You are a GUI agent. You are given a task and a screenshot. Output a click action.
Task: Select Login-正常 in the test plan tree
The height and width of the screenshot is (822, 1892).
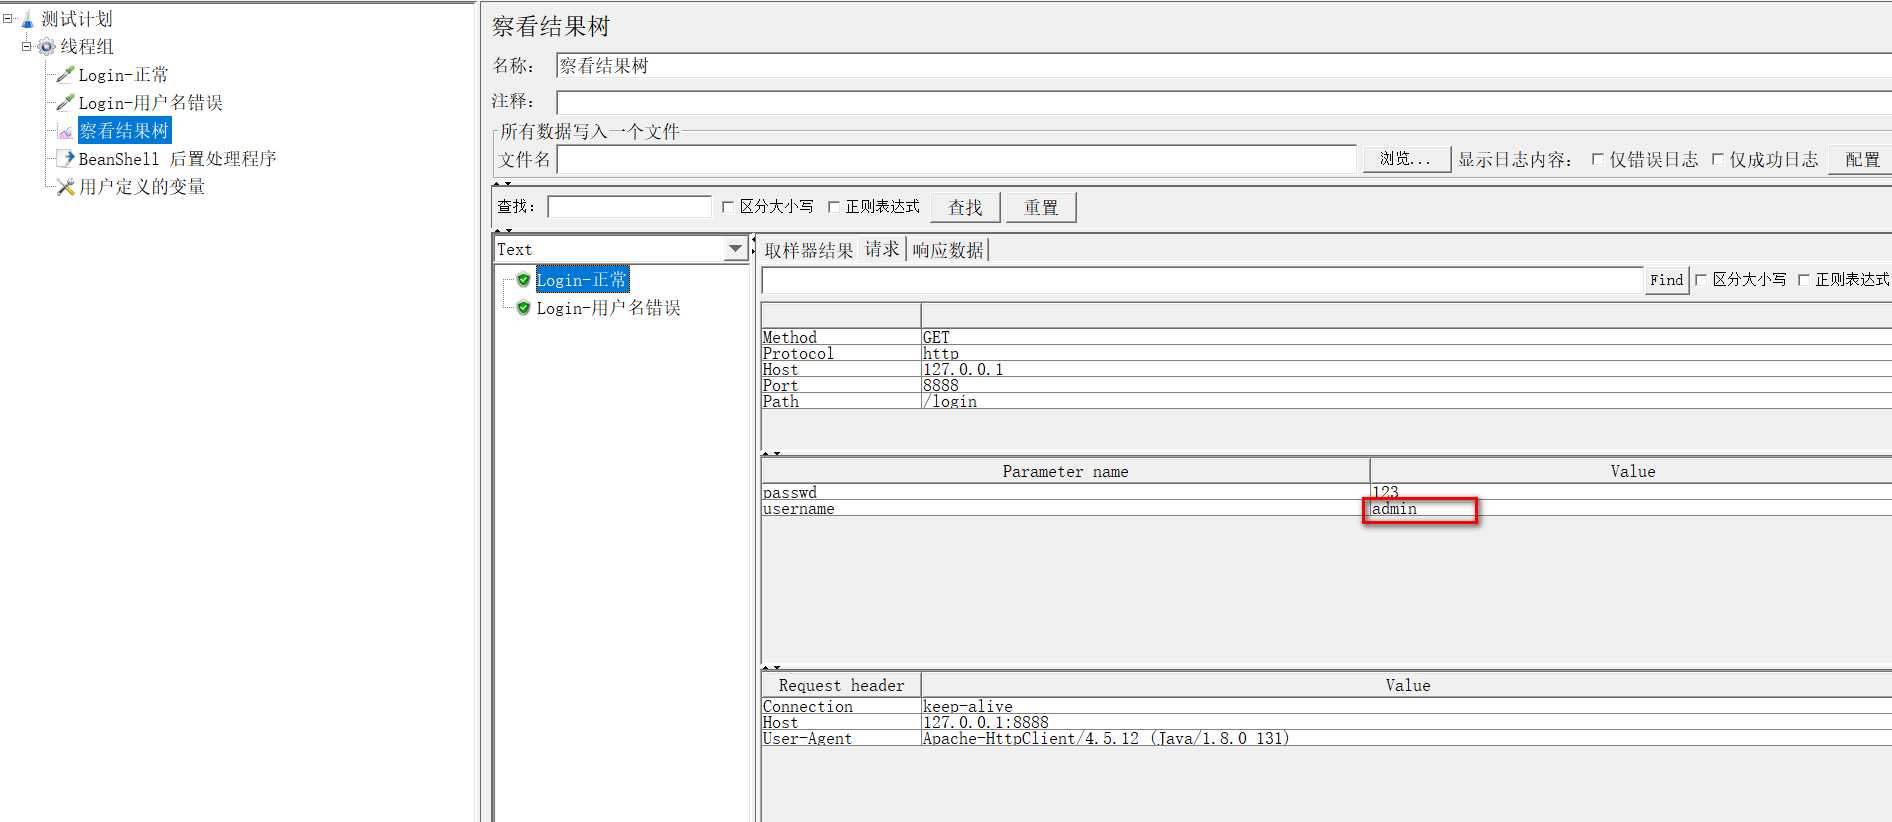click(123, 75)
